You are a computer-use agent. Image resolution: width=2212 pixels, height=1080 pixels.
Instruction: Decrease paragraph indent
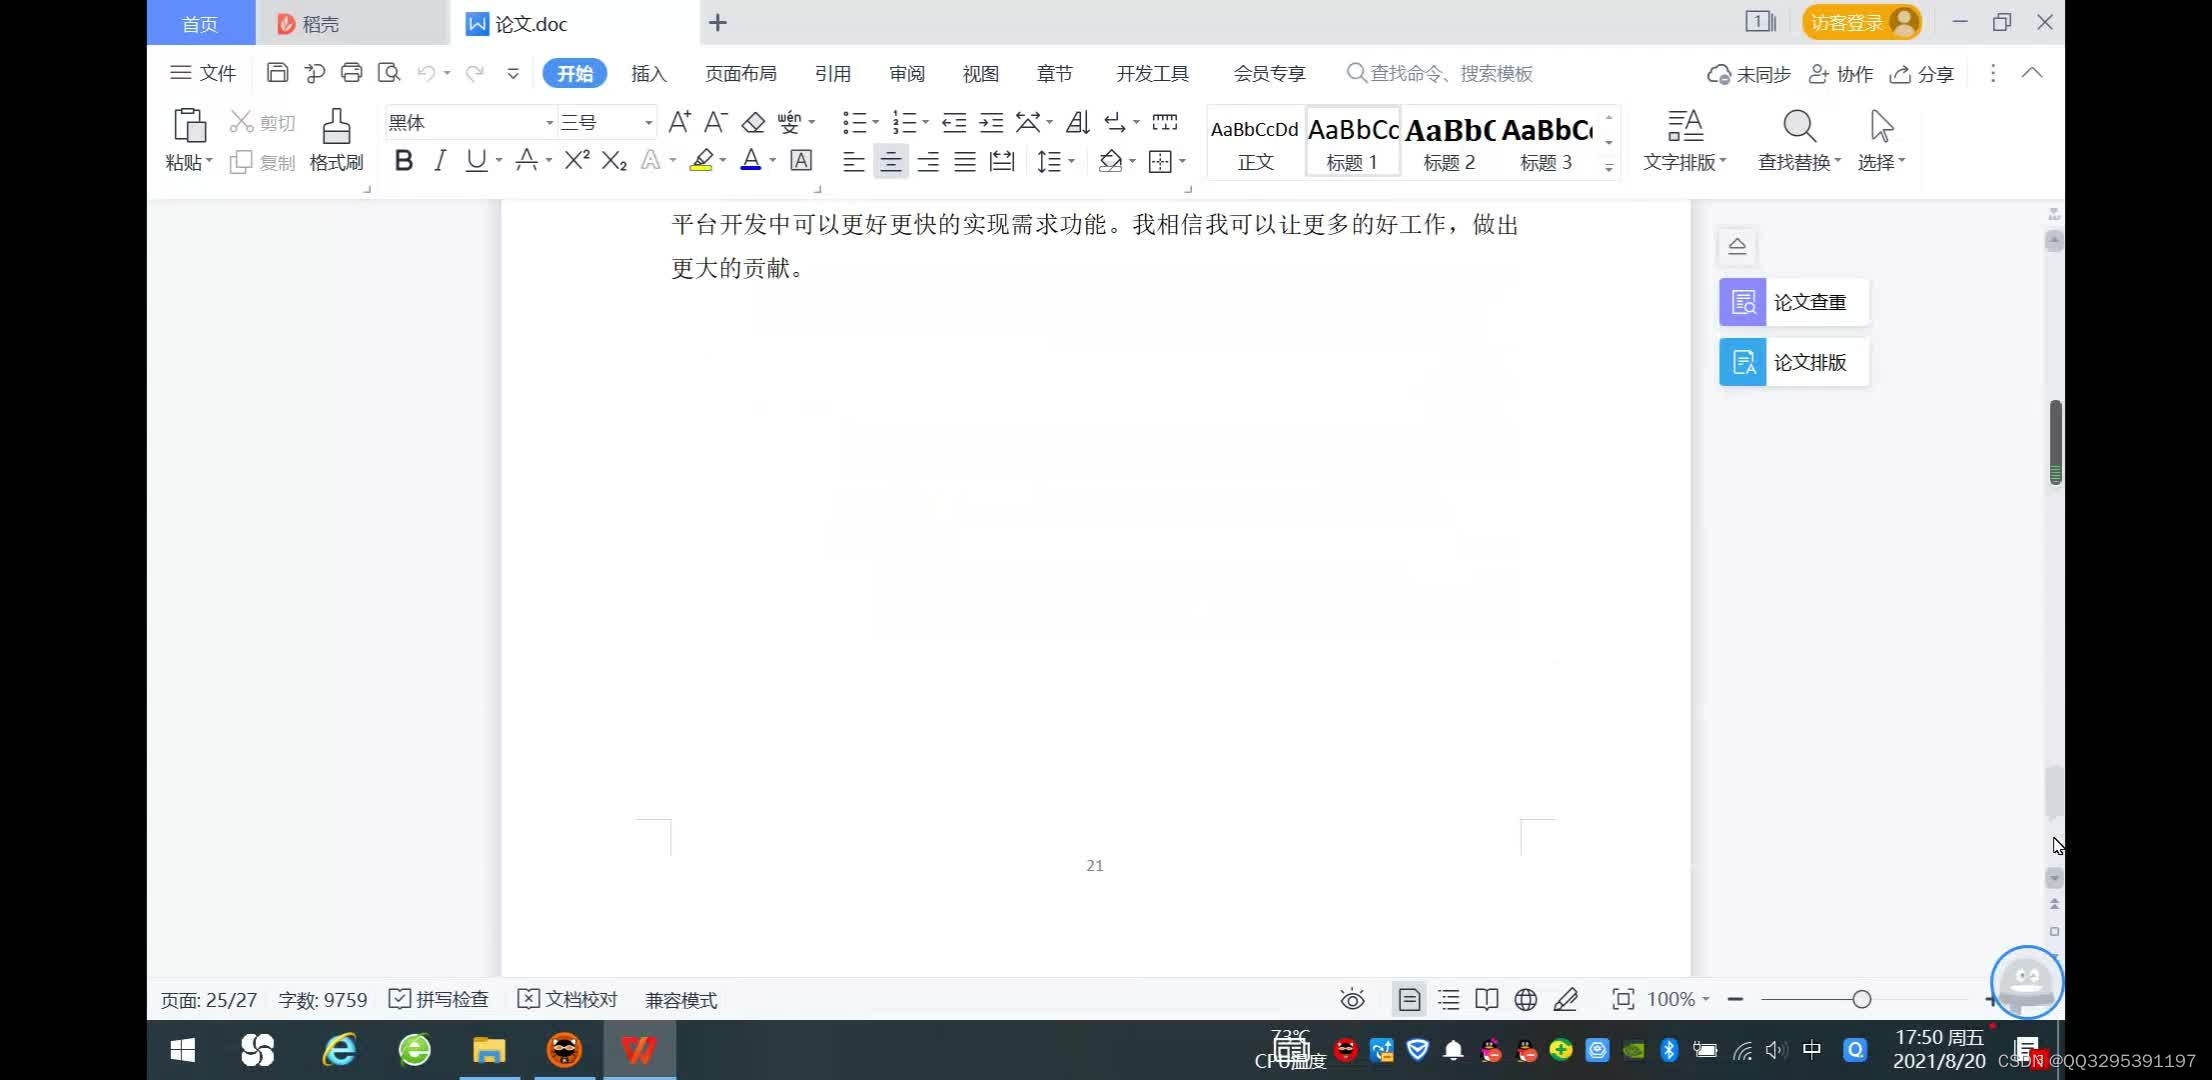[x=954, y=122]
